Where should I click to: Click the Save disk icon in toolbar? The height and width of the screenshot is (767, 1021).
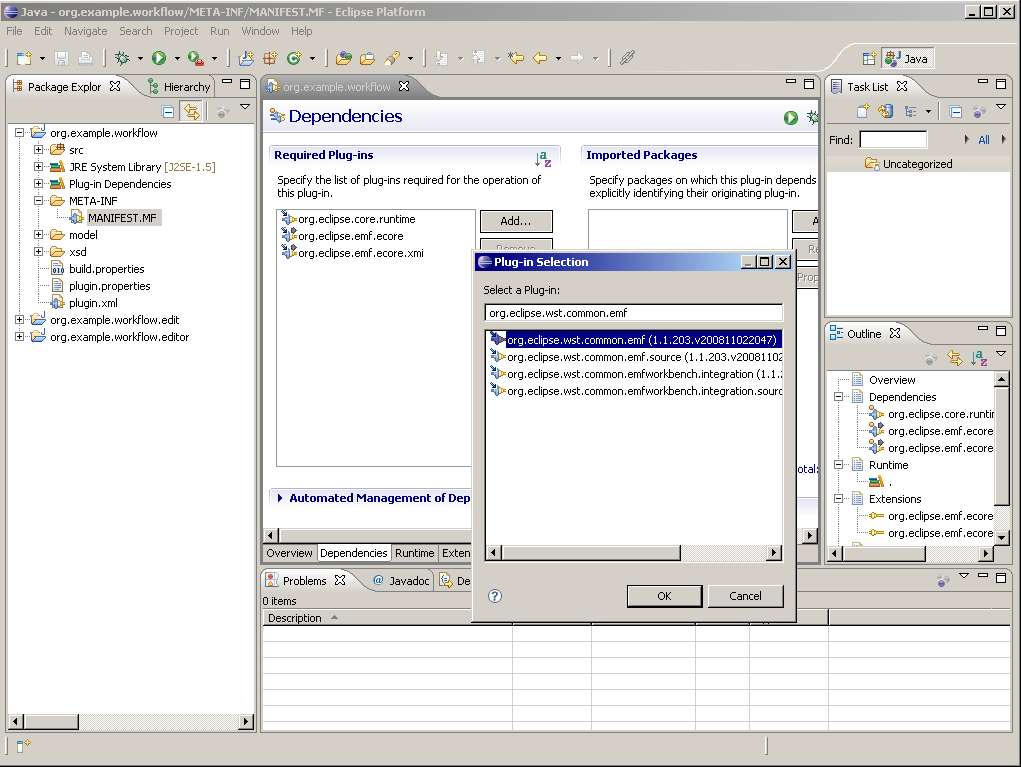pos(62,59)
